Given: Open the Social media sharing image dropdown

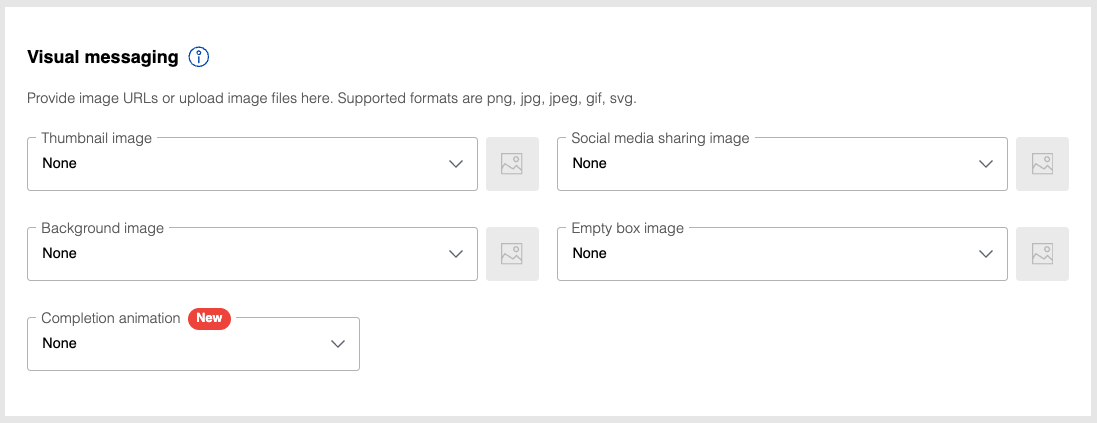Looking at the screenshot, I should (x=782, y=164).
